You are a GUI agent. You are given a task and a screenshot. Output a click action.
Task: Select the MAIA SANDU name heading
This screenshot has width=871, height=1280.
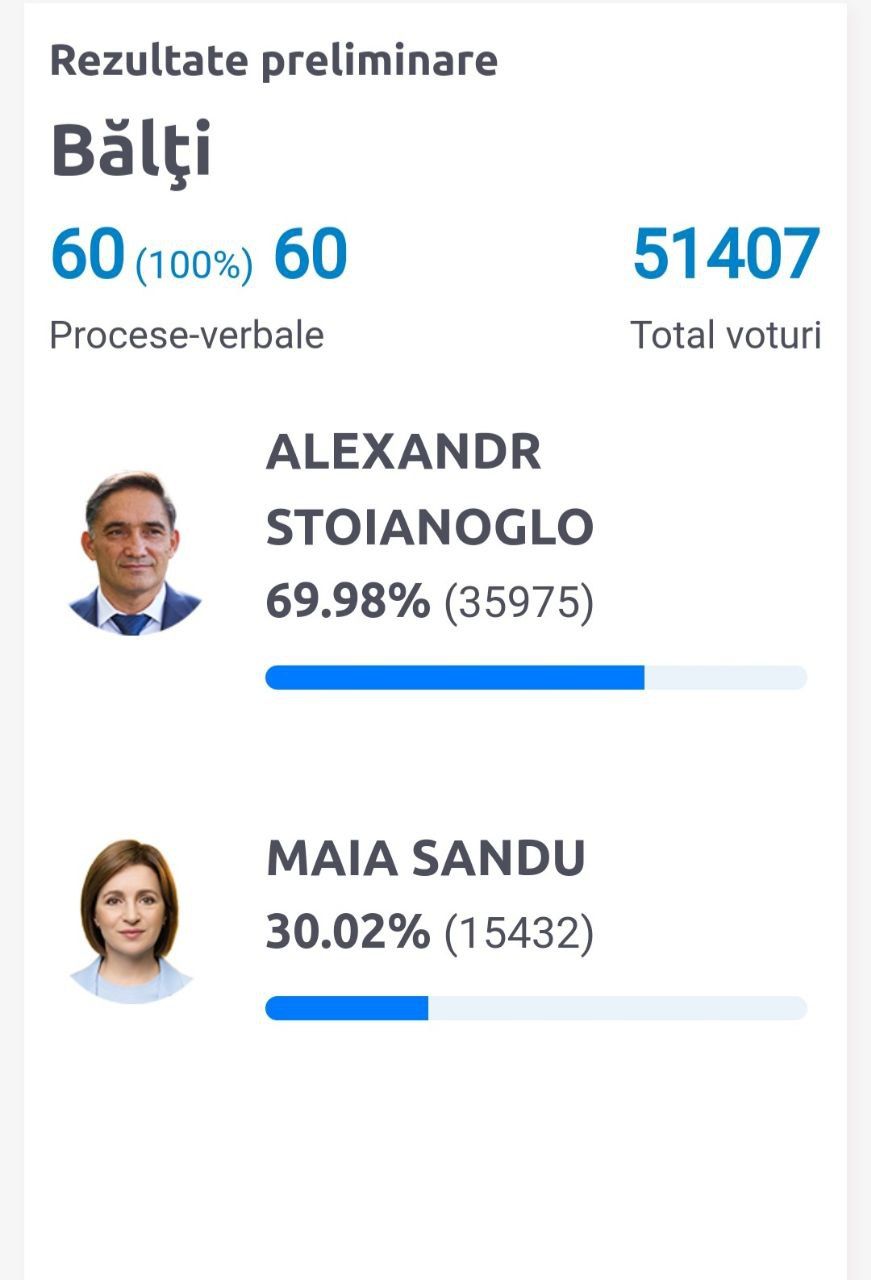pos(426,858)
